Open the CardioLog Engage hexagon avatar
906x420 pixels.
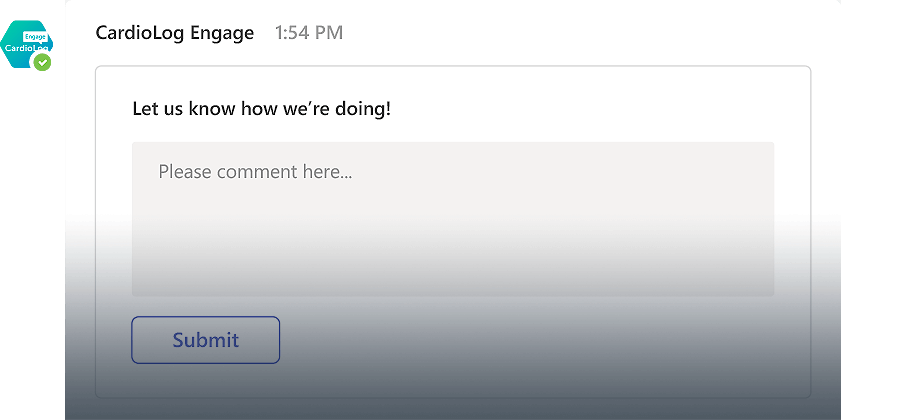pyautogui.click(x=26, y=44)
